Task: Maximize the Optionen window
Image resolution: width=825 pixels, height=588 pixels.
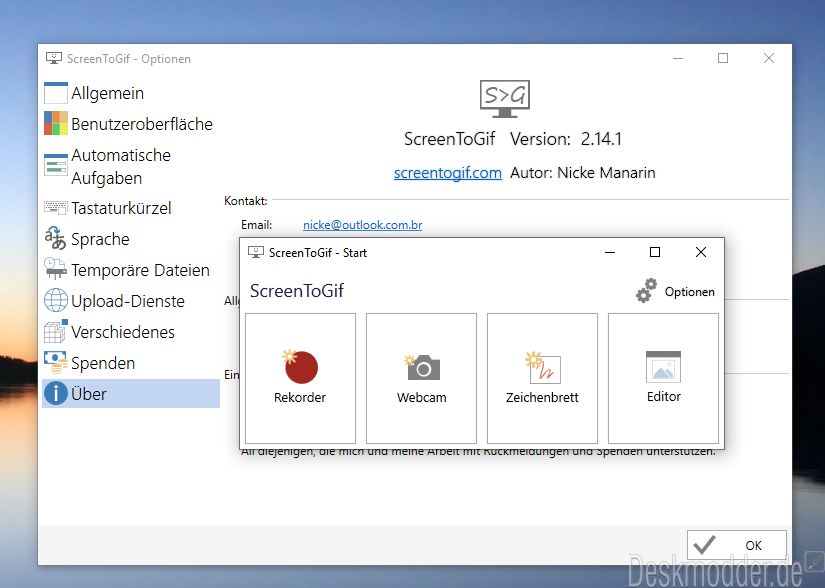Action: pos(723,58)
